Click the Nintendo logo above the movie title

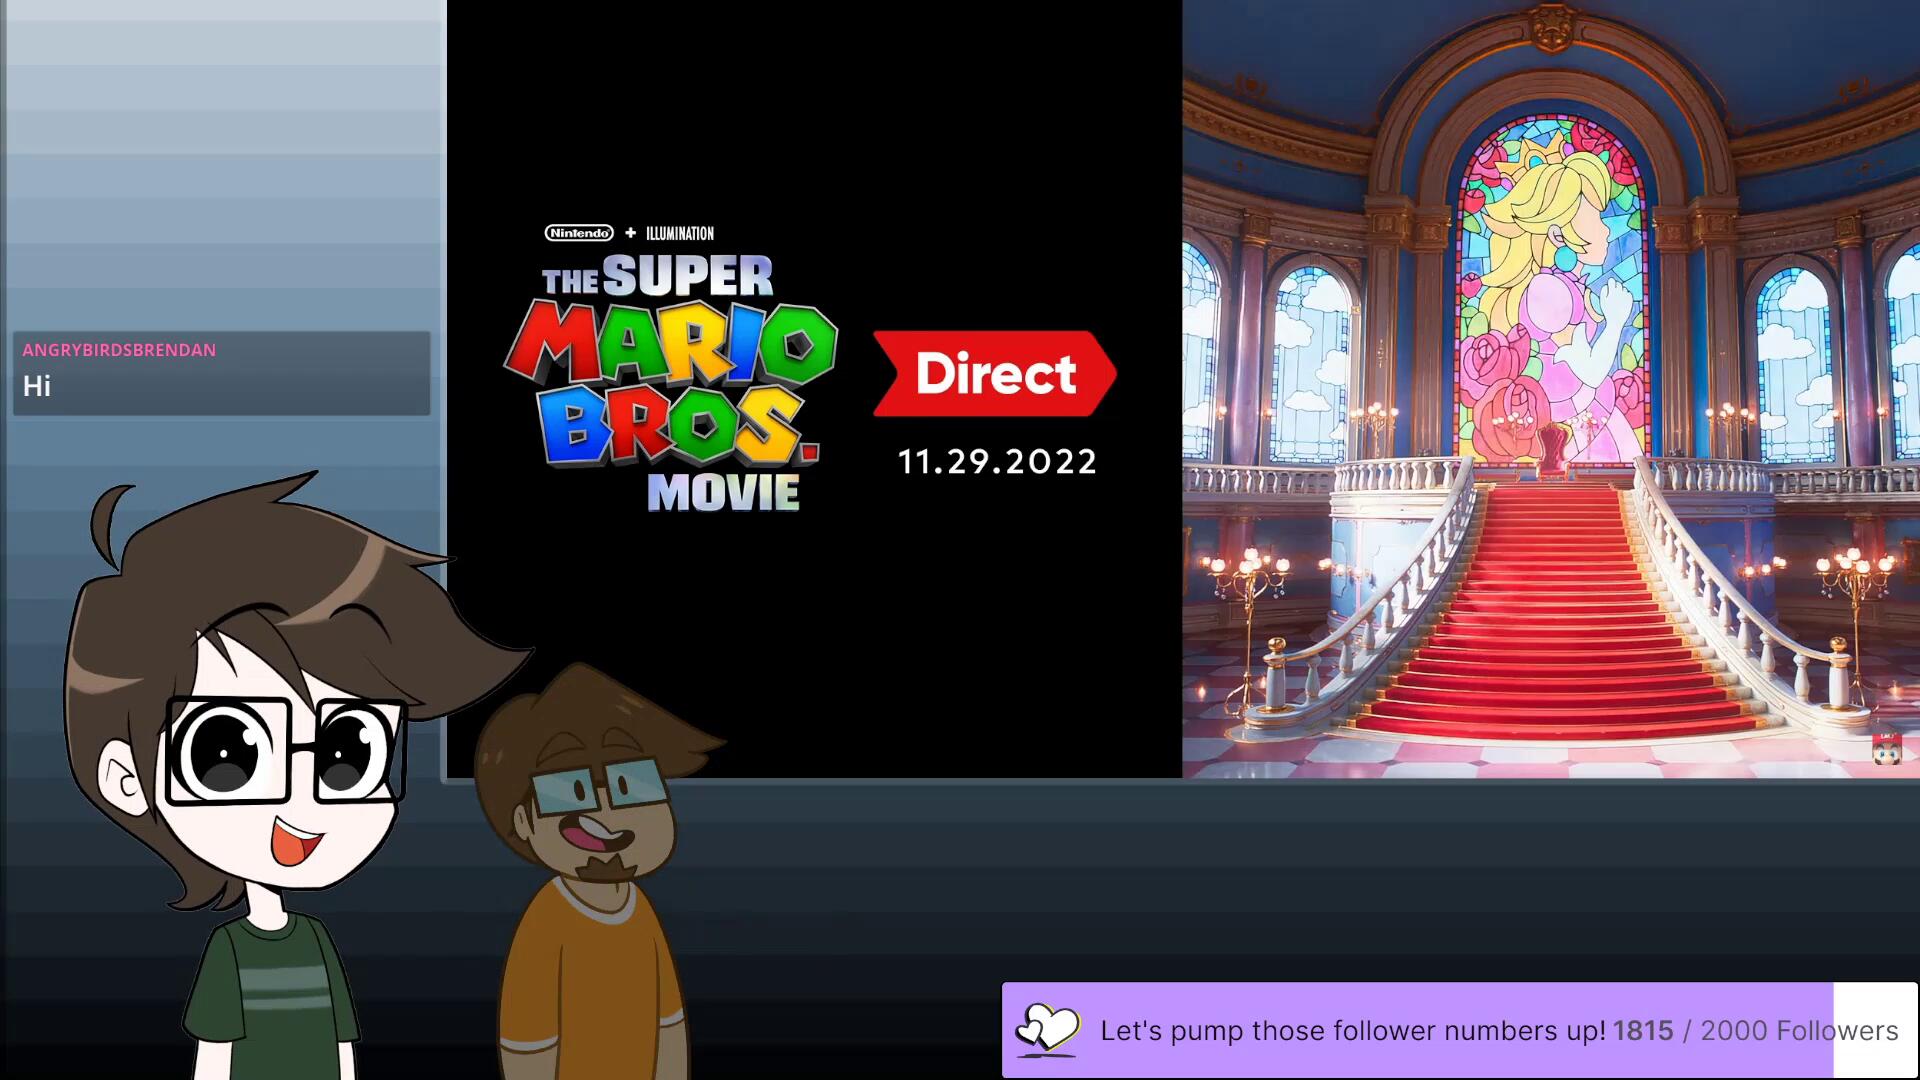579,233
